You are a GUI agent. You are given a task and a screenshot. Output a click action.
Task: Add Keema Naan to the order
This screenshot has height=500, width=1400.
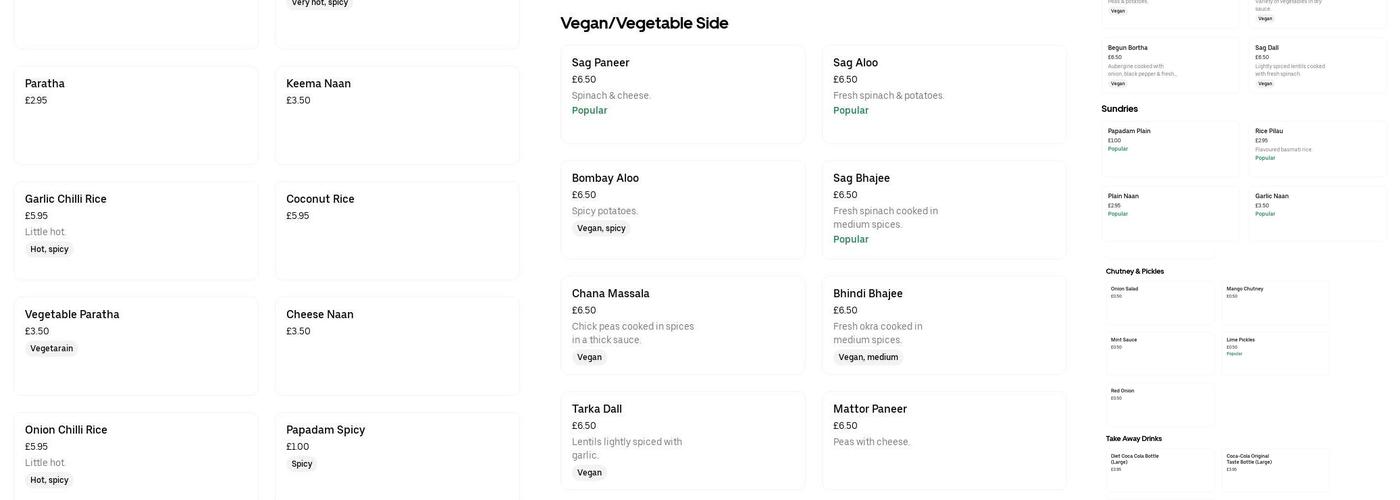[397, 115]
